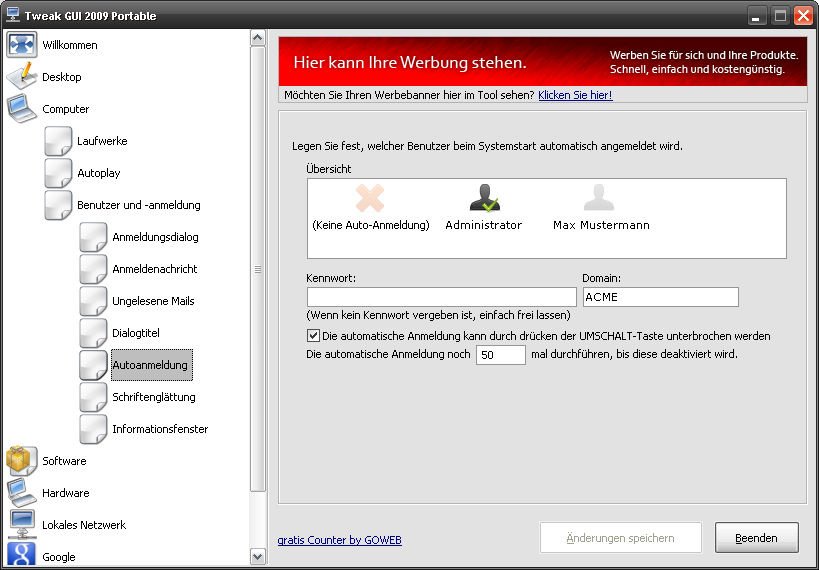Click the Desktop pencil icon
819x570 pixels.
click(21, 76)
